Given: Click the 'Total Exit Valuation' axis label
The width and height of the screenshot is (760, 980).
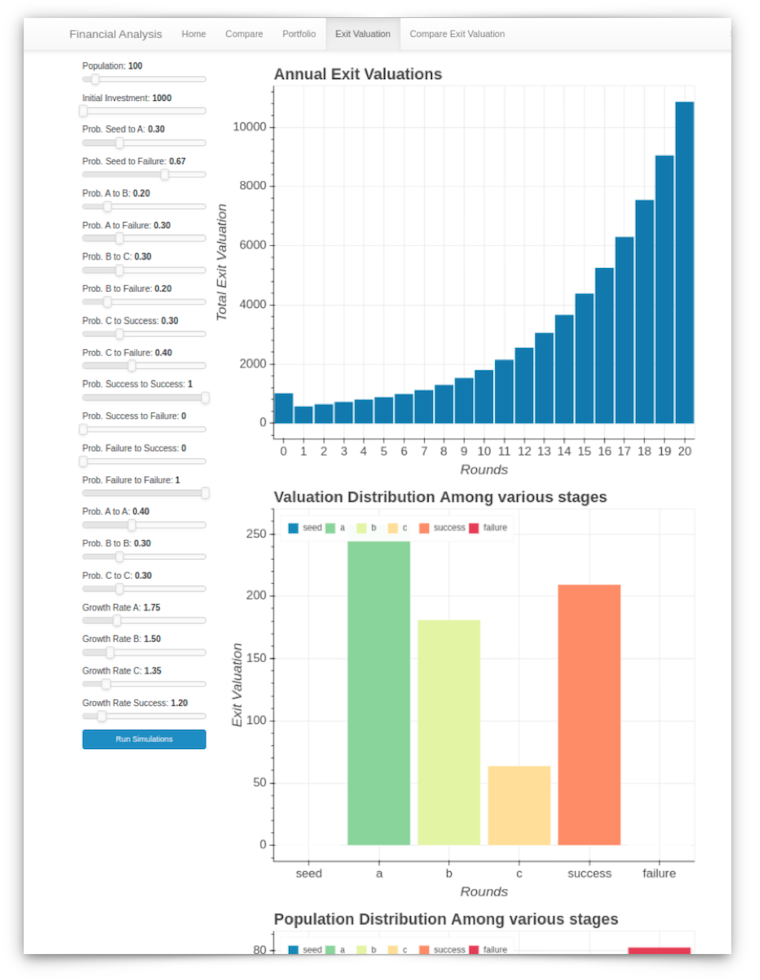Looking at the screenshot, I should pos(221,262).
